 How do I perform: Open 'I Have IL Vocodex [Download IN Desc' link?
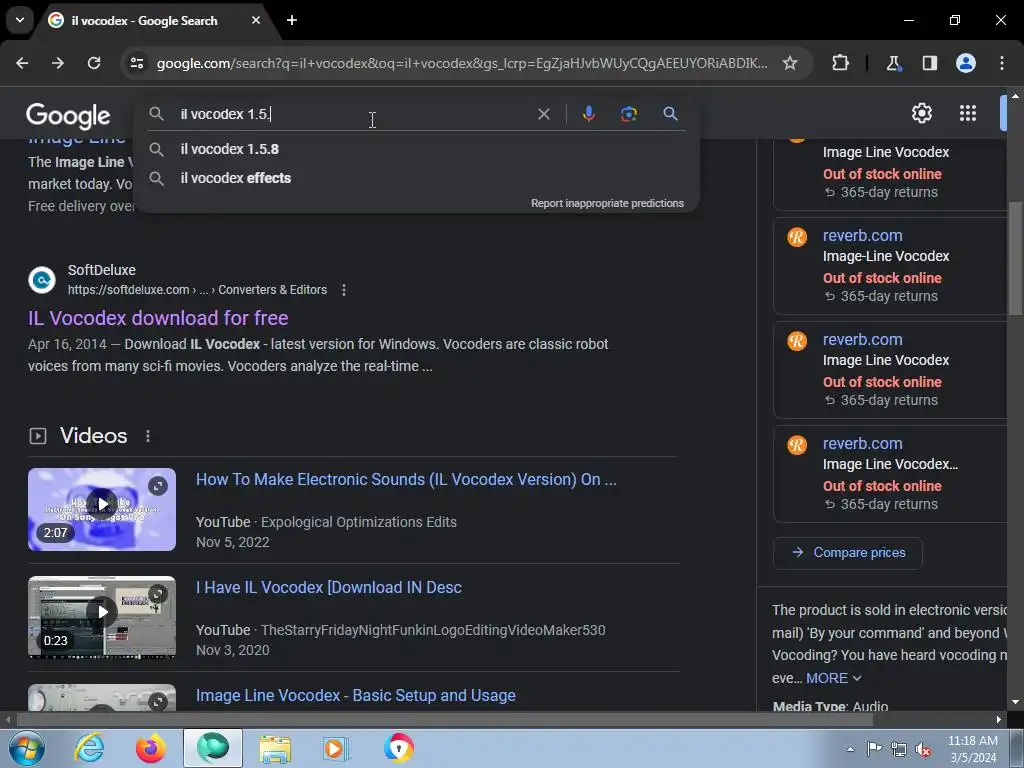pos(328,587)
